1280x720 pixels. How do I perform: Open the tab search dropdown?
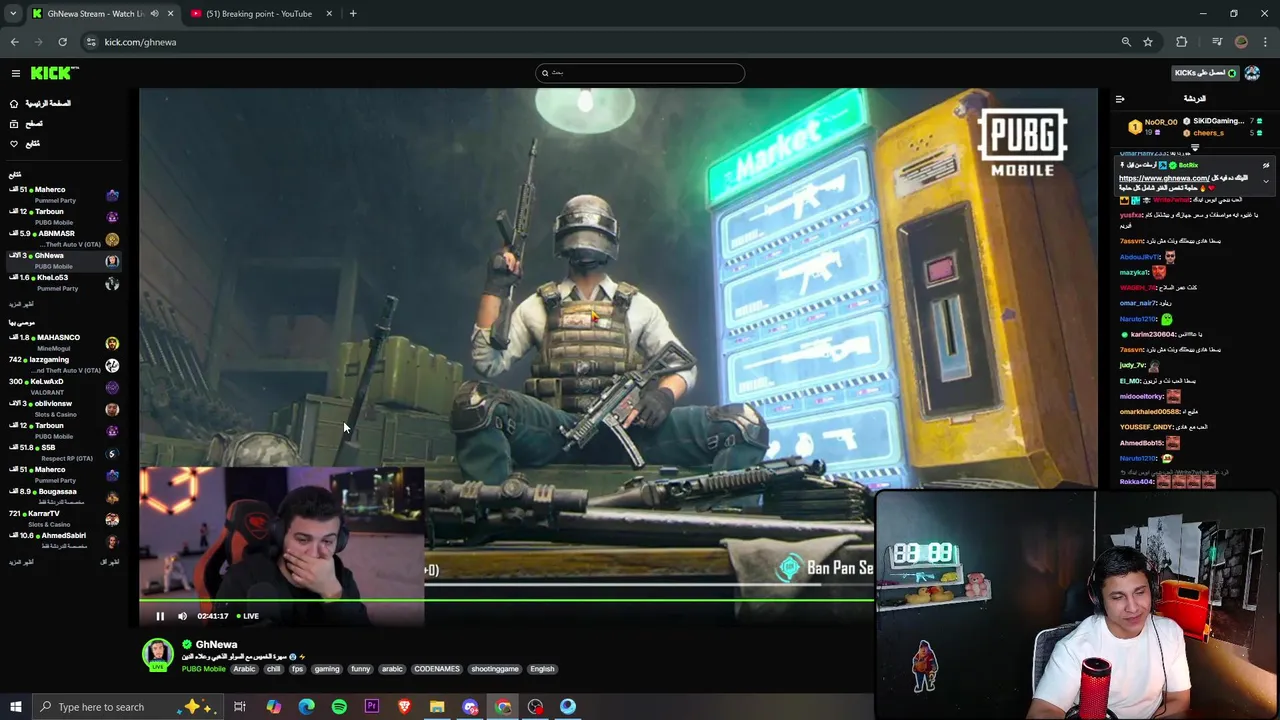point(12,14)
